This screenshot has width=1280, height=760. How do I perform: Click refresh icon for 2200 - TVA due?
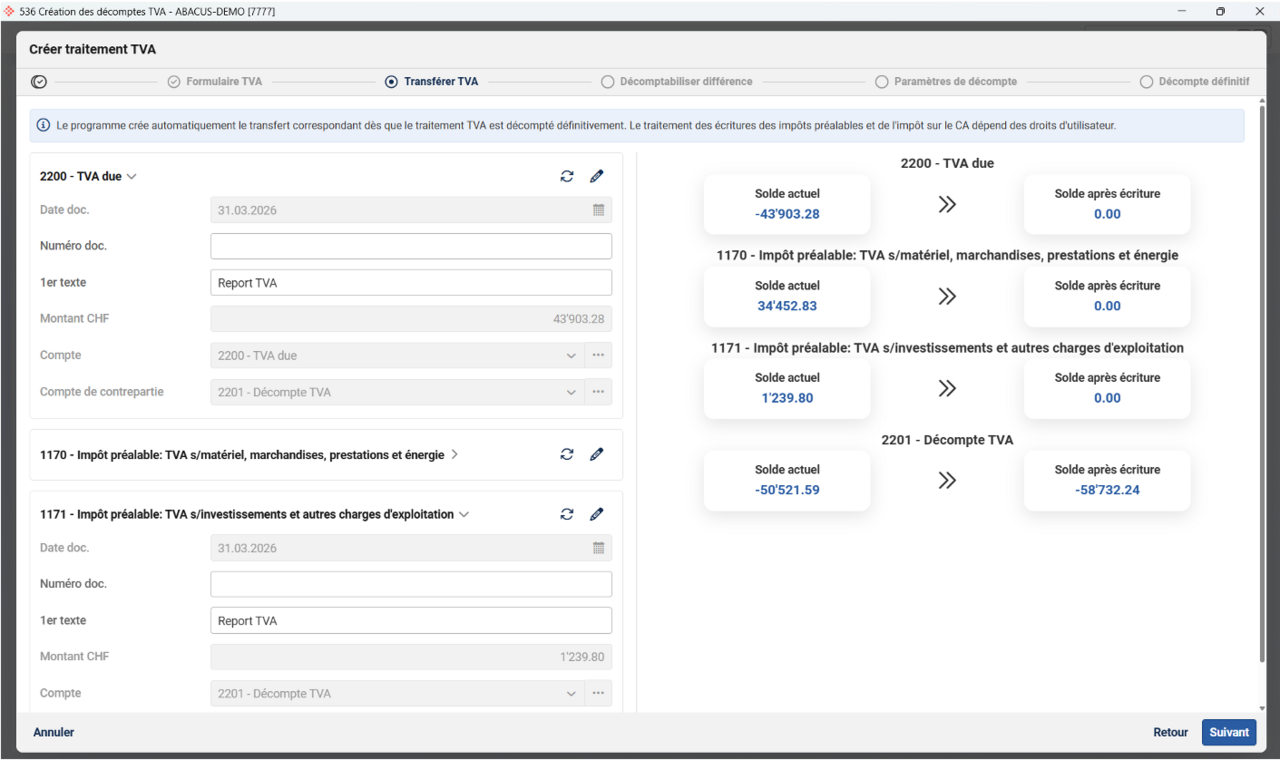tap(567, 176)
